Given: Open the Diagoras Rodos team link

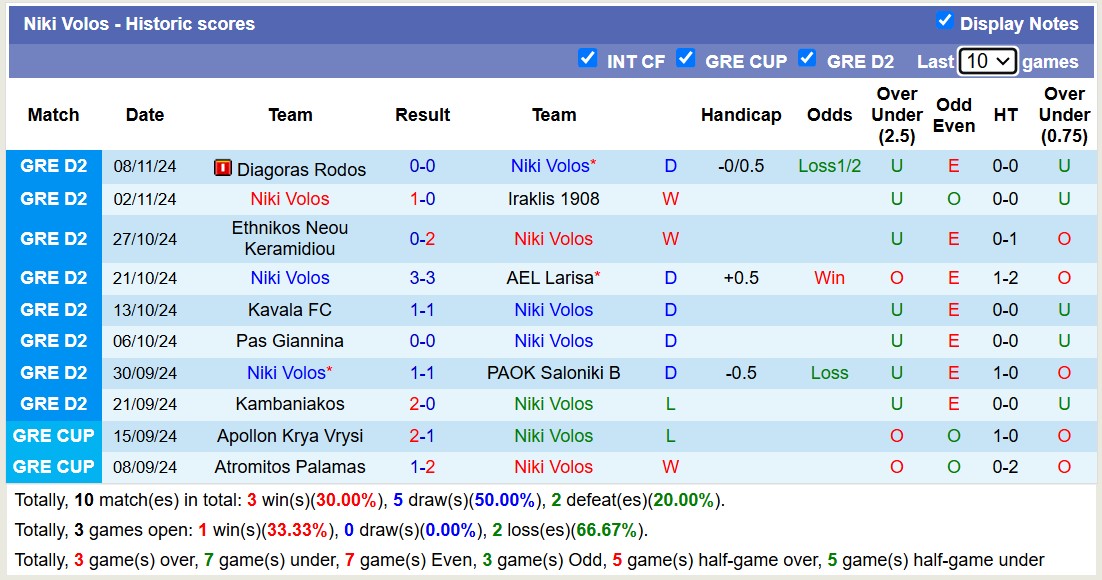Looking at the screenshot, I should (301, 169).
